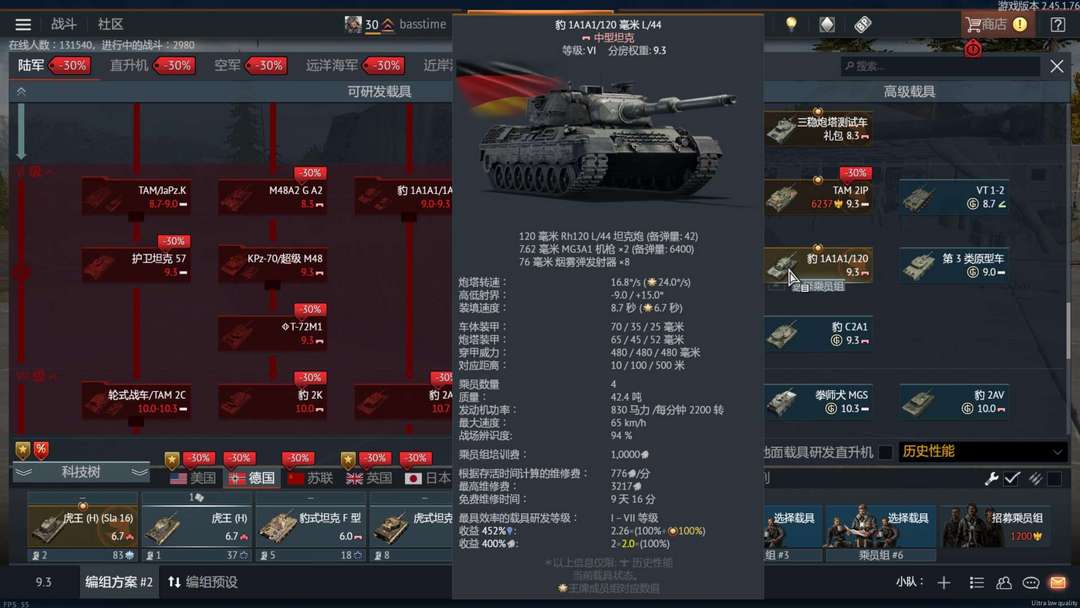Screen dimensions: 1080x608
Task: Select the 苏联 nation tab
Action: 311,478
